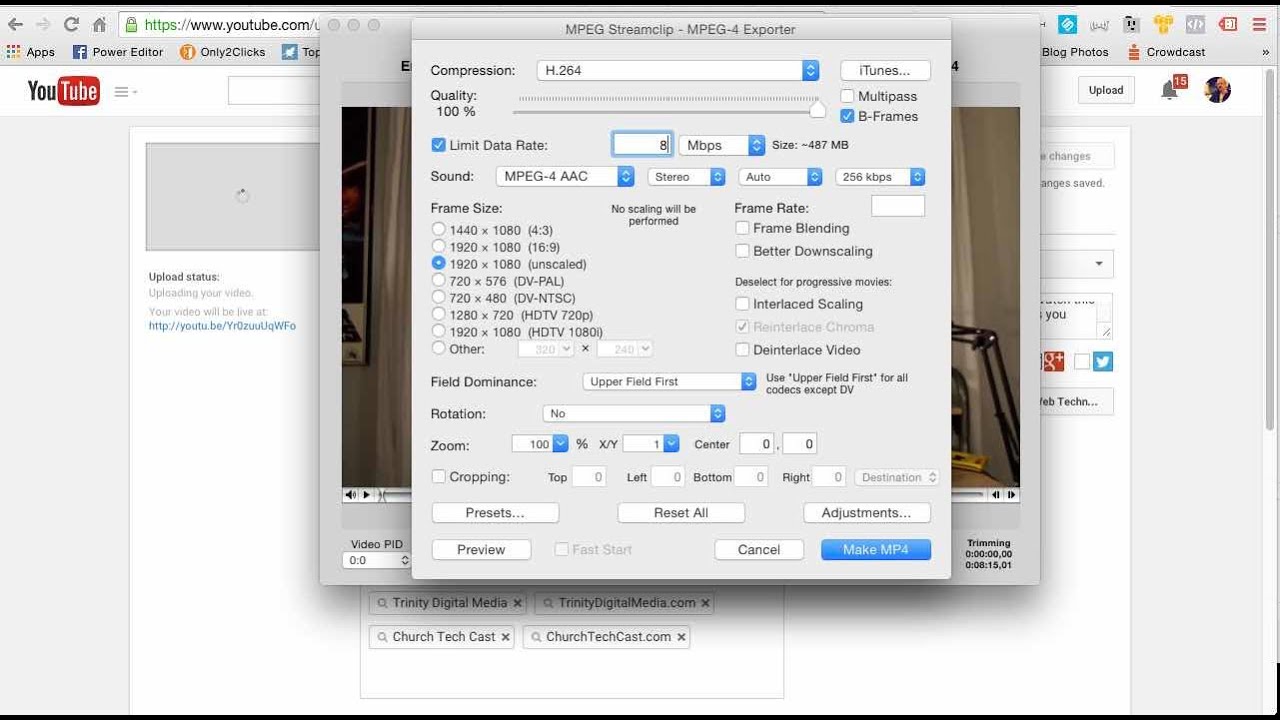Screen dimensions: 1280x720
Task: Click the Reset All button
Action: click(681, 513)
